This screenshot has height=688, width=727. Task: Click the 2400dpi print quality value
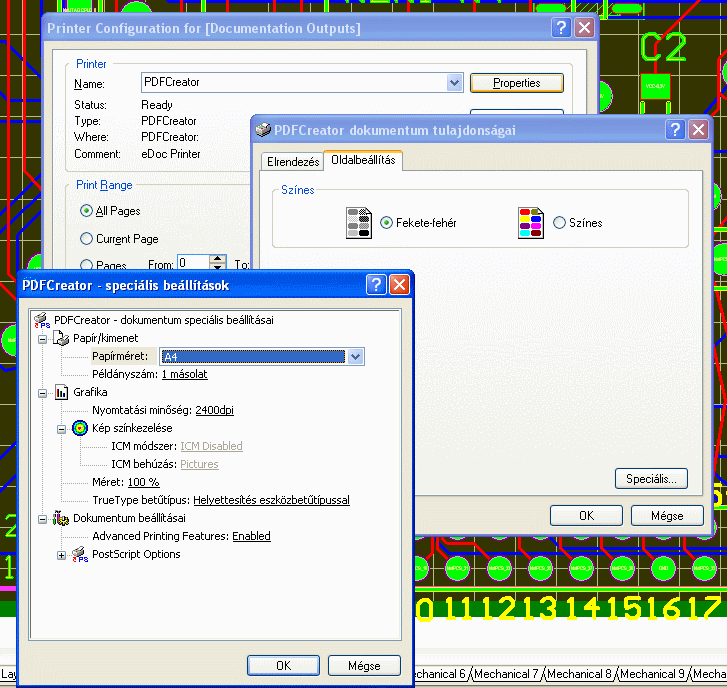click(x=214, y=410)
